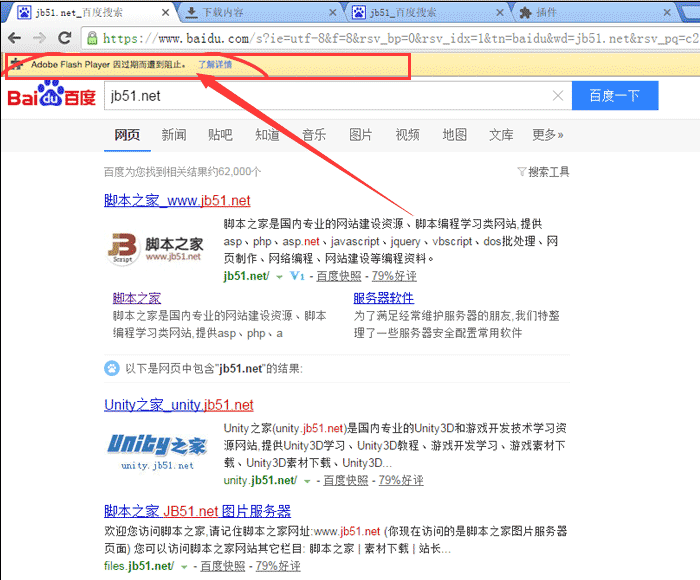
Task: Click the browser forward arrow
Action: (x=39, y=38)
